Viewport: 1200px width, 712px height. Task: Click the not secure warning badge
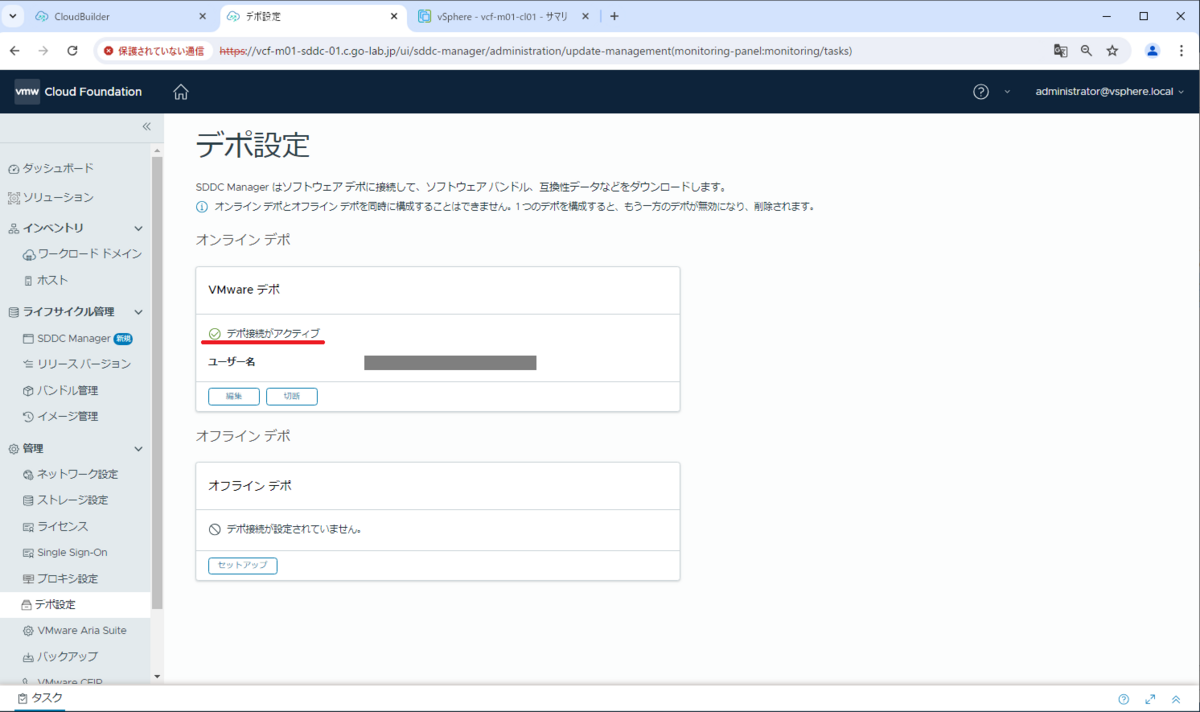click(x=154, y=51)
